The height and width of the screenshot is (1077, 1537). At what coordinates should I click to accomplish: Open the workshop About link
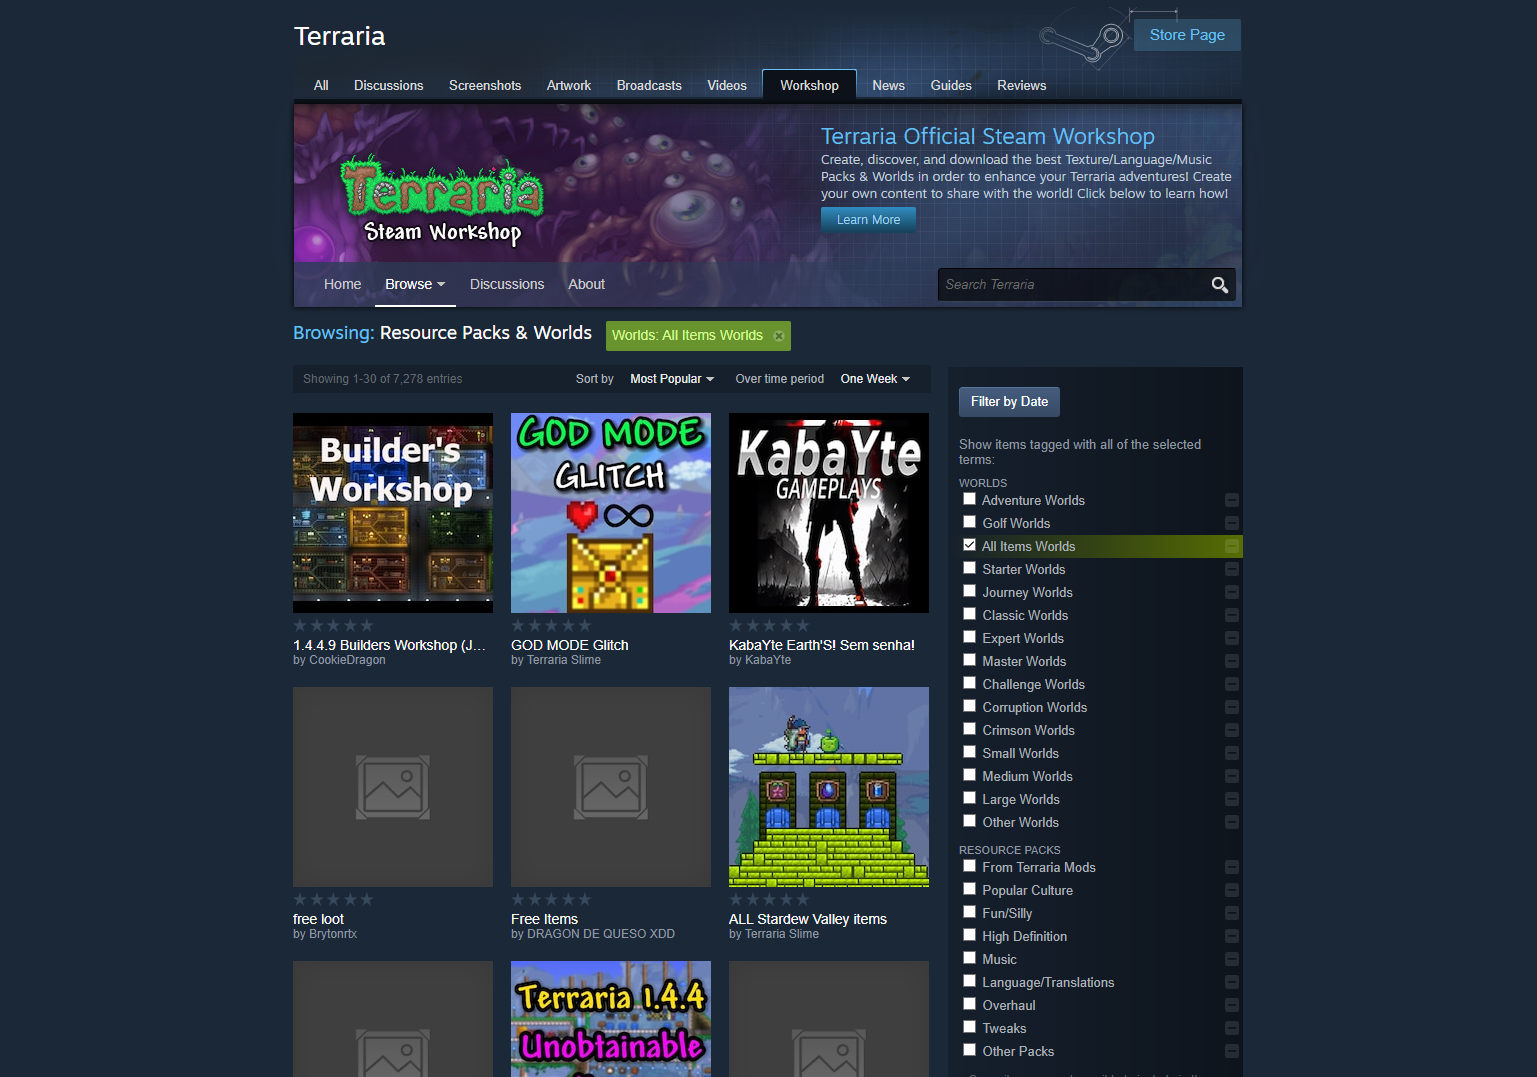pos(586,285)
